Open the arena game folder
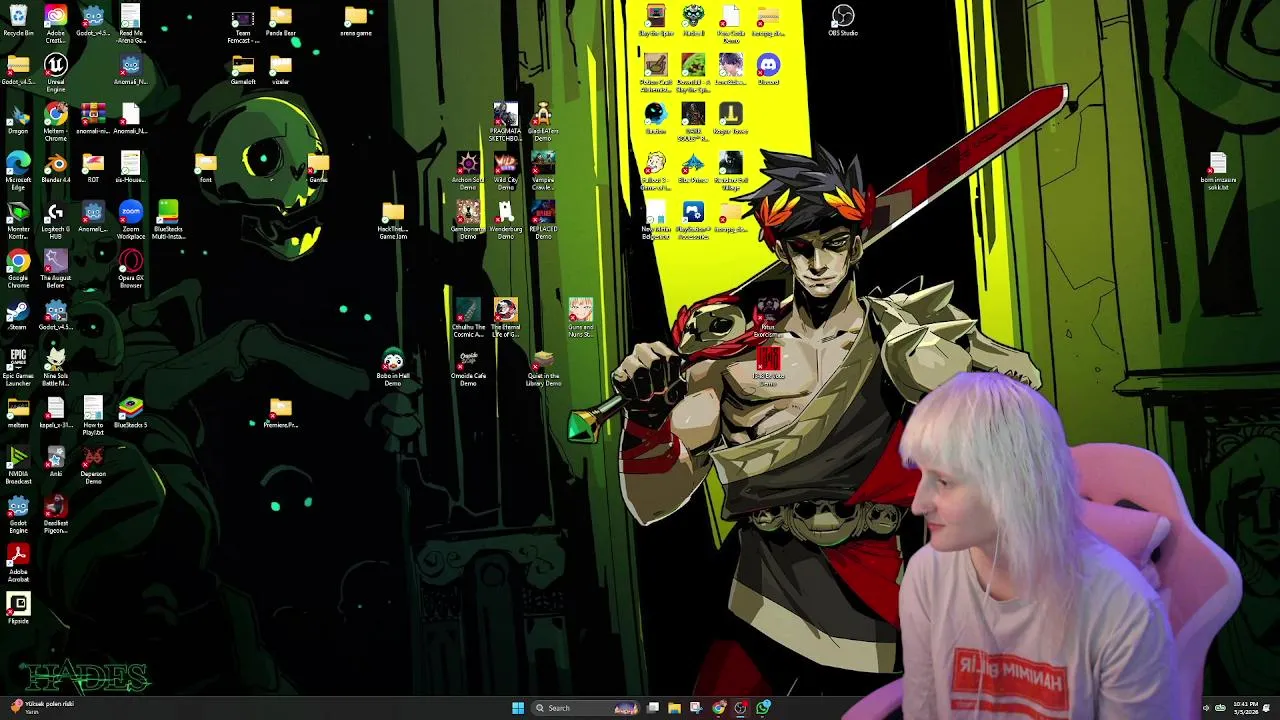Image resolution: width=1280 pixels, height=720 pixels. pyautogui.click(x=356, y=21)
